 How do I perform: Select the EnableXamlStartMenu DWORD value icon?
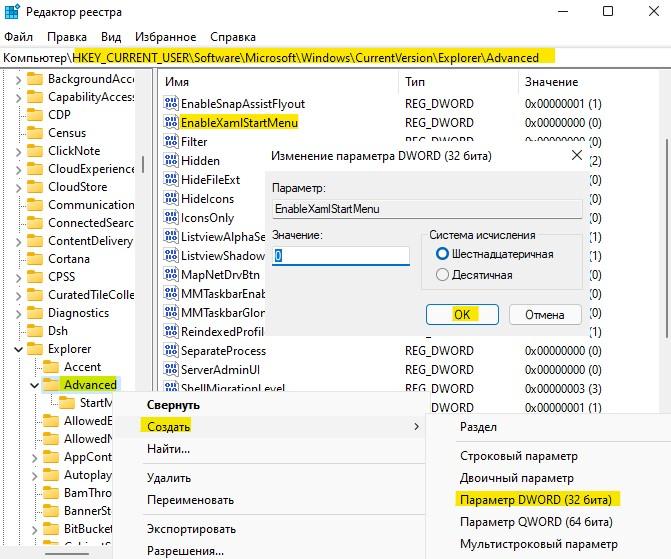coord(171,122)
